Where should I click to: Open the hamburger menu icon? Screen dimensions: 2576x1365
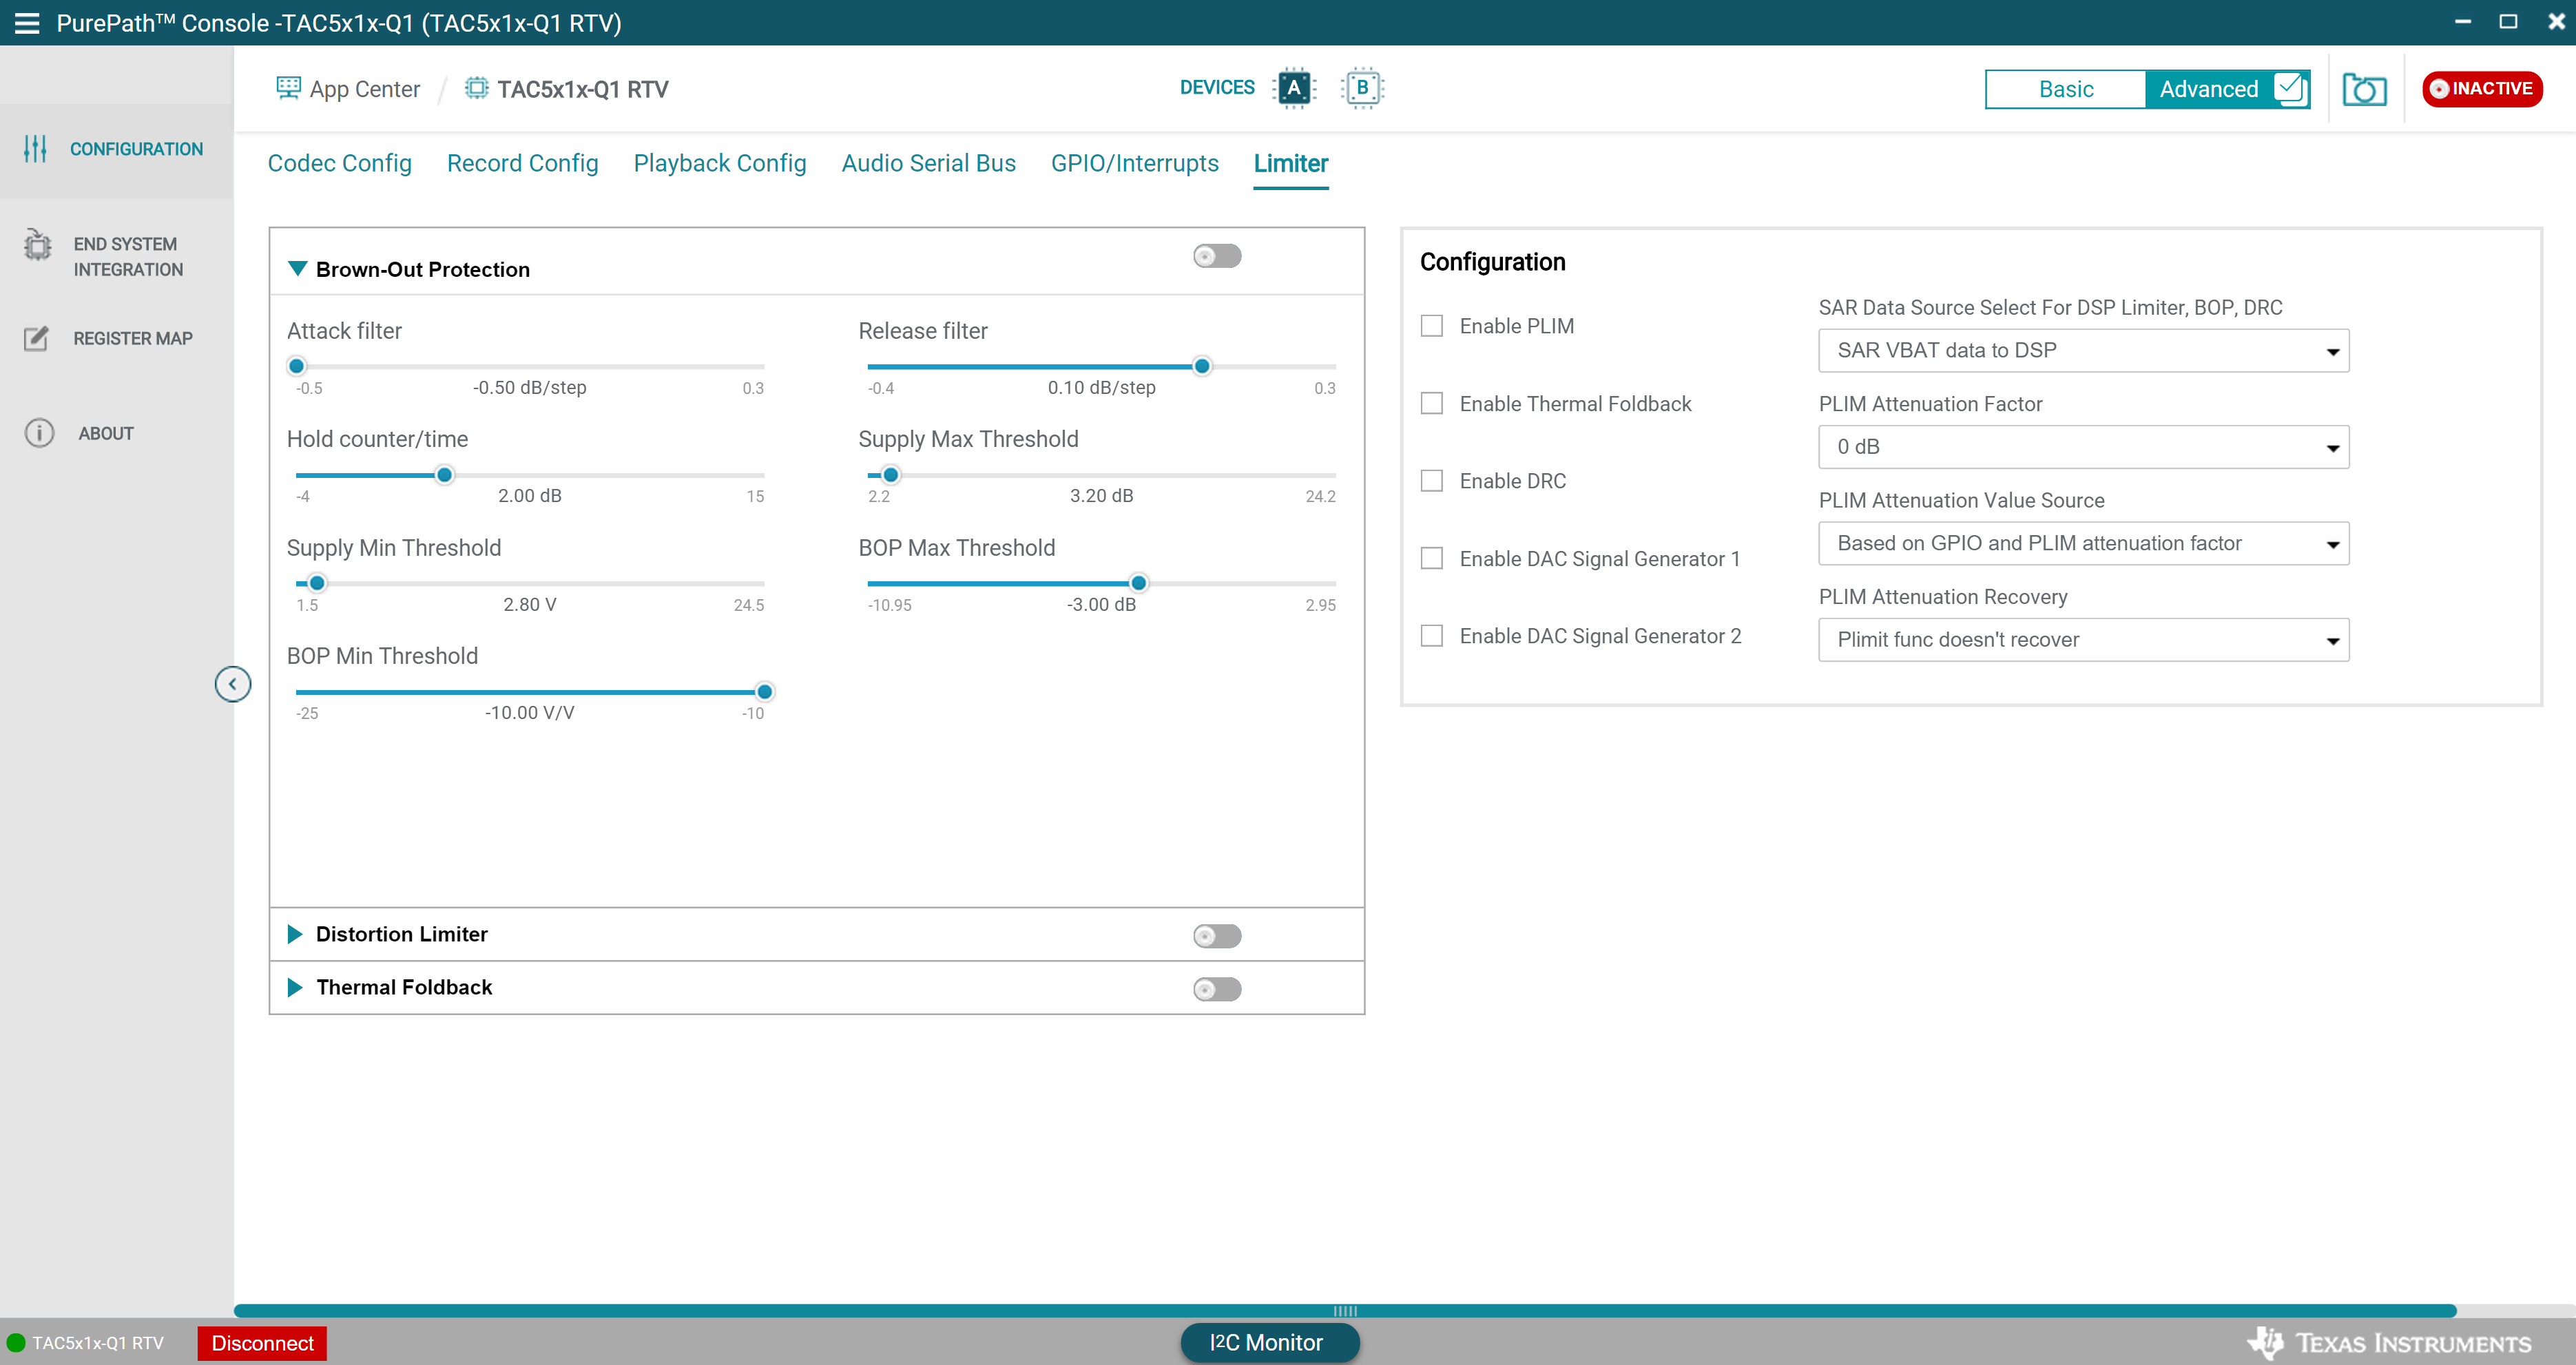[27, 23]
